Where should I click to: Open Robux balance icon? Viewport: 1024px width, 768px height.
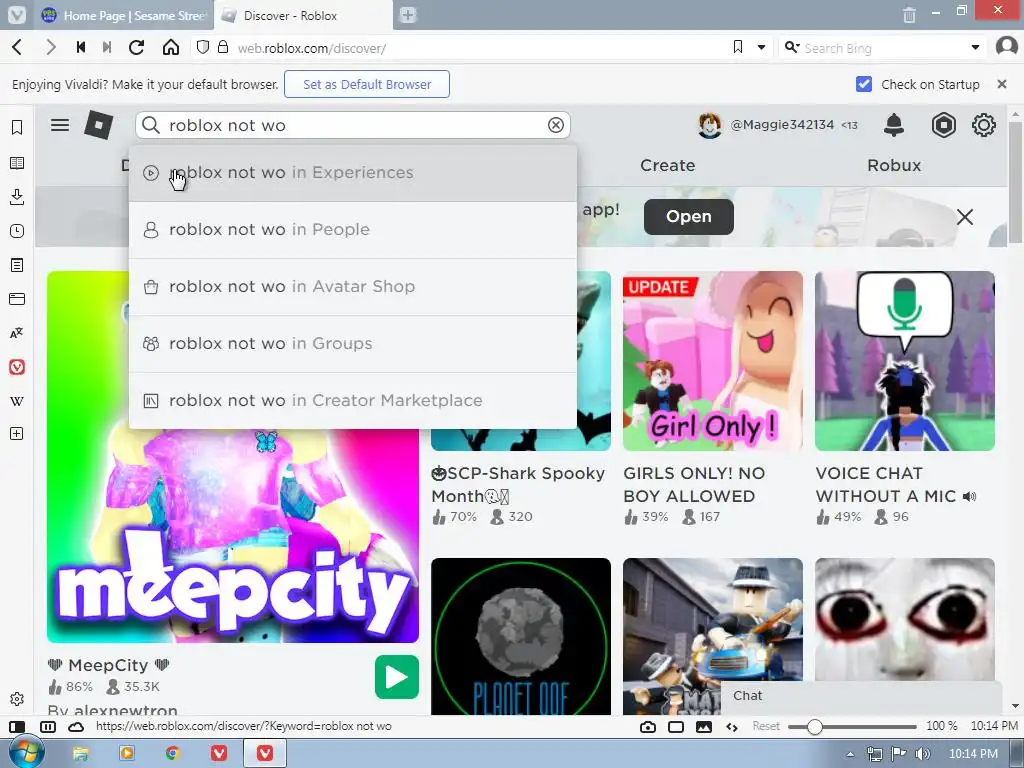(944, 125)
